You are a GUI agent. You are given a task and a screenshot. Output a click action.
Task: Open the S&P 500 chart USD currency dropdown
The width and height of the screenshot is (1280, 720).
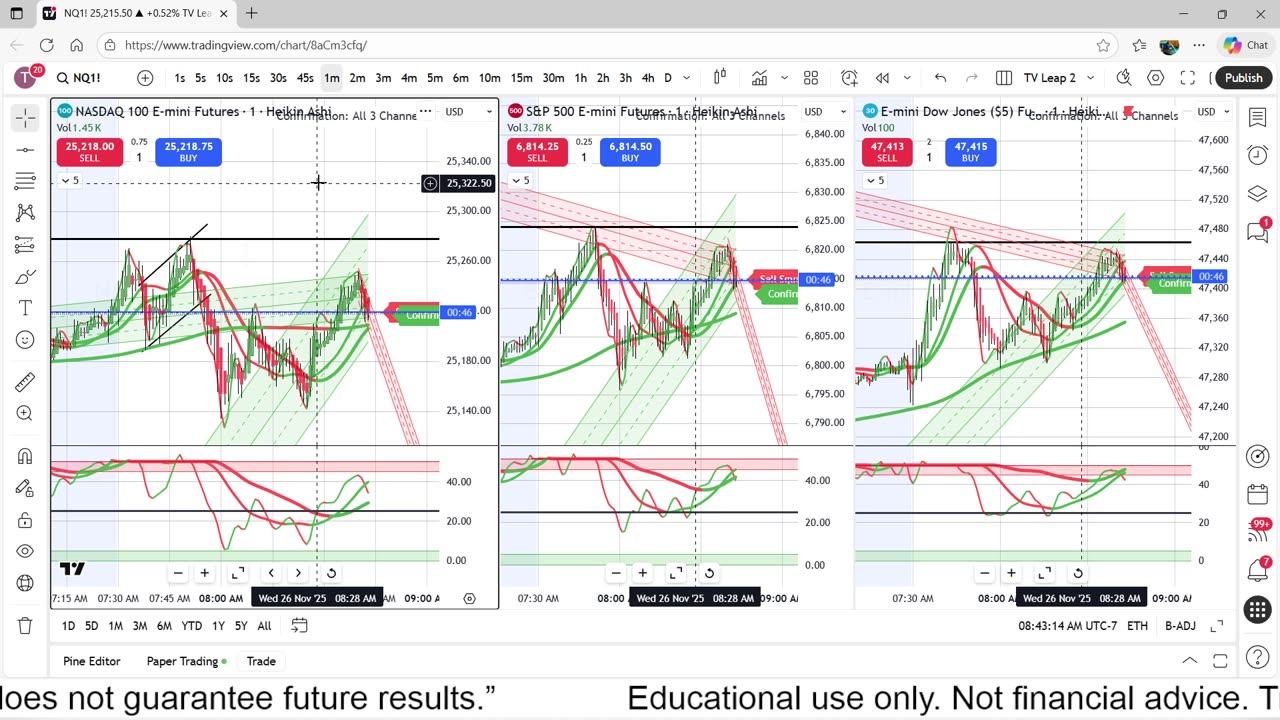click(826, 112)
